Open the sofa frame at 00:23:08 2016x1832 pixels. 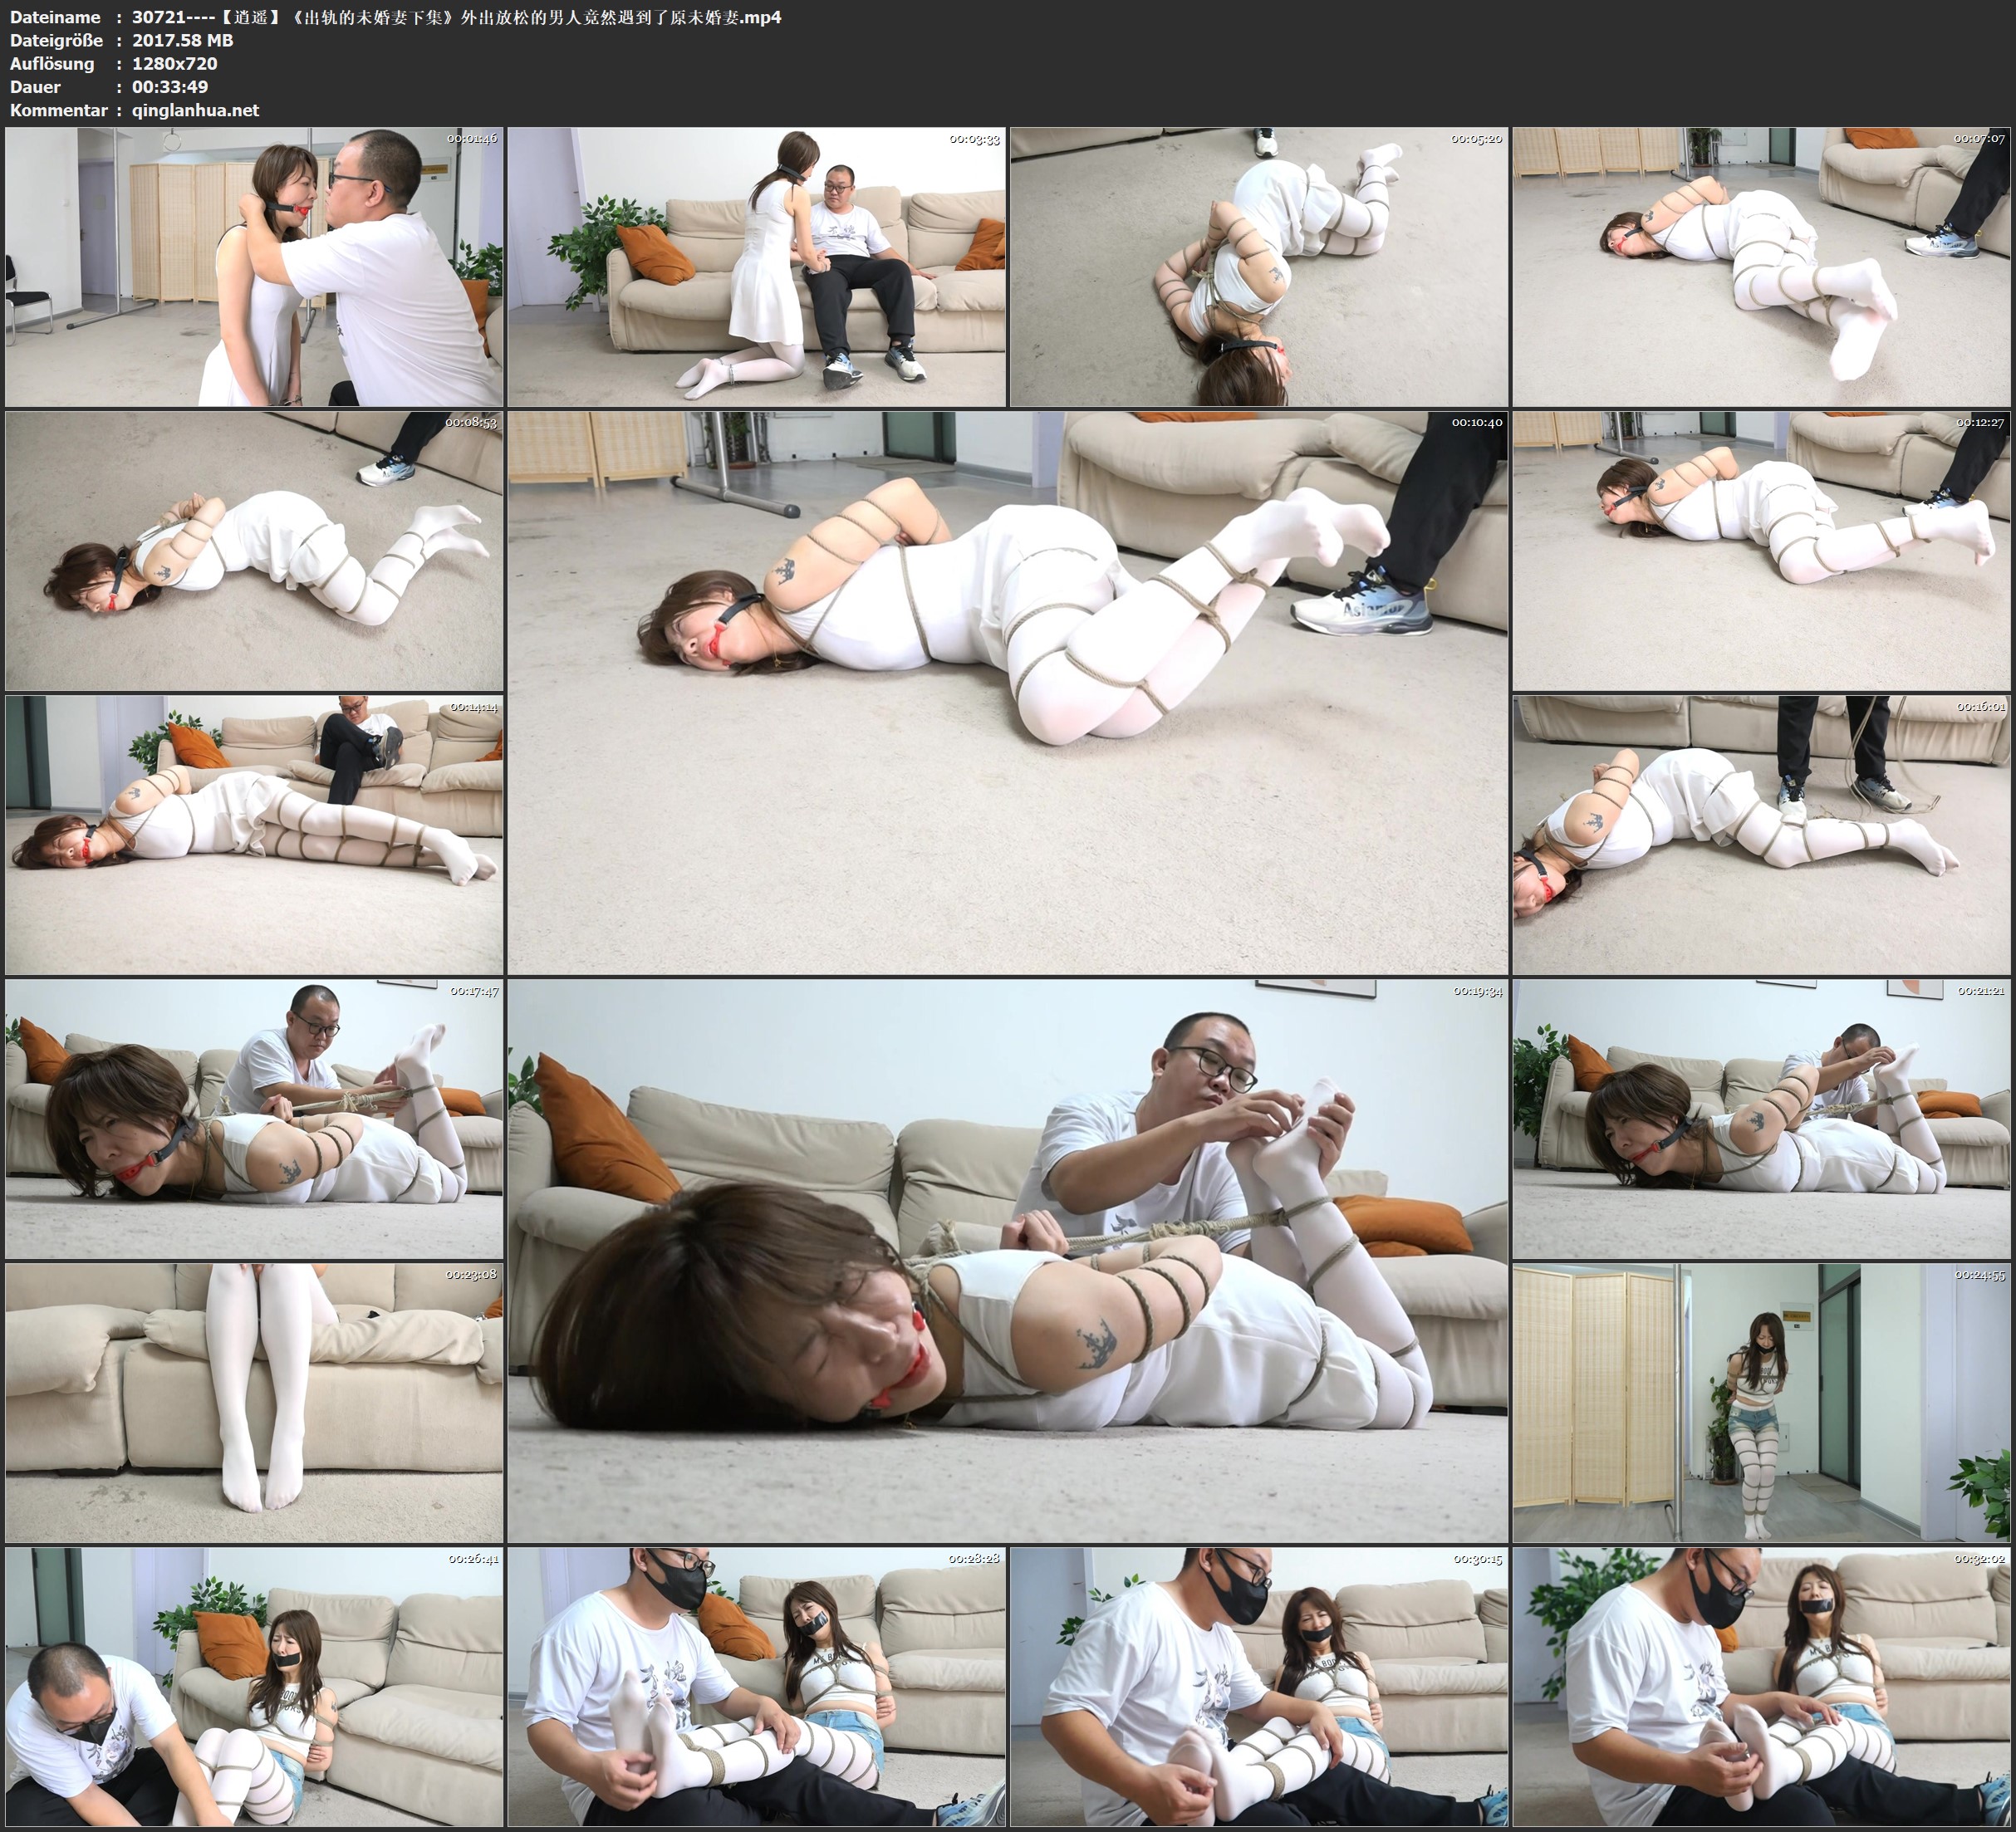(x=254, y=1403)
